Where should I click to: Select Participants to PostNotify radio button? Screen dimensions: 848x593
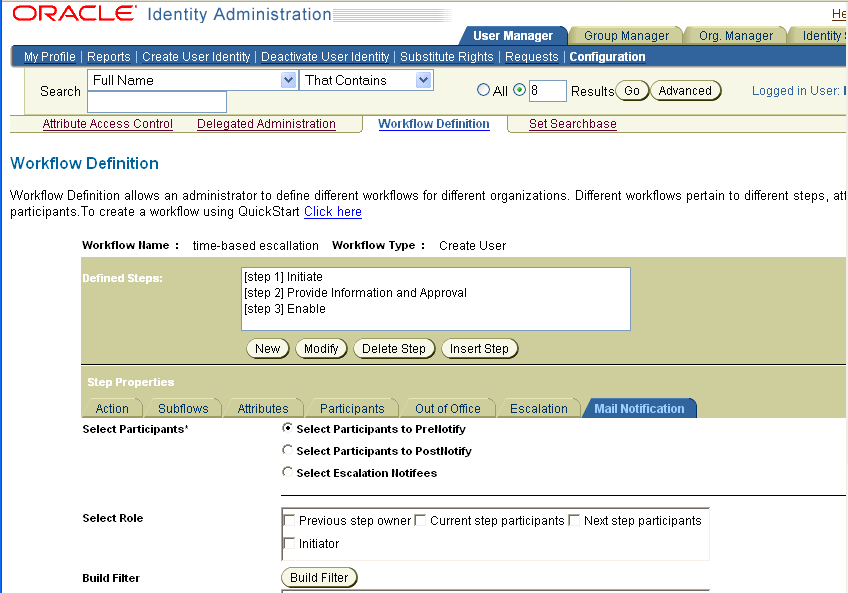(x=288, y=450)
